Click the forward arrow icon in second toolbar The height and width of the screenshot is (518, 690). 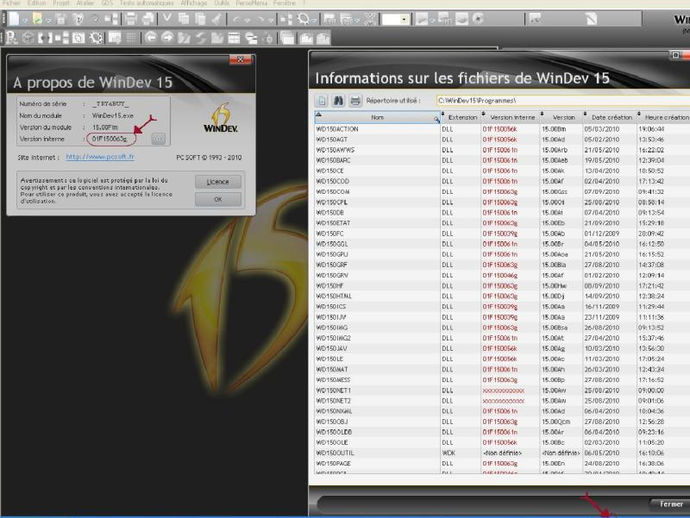click(x=168, y=38)
